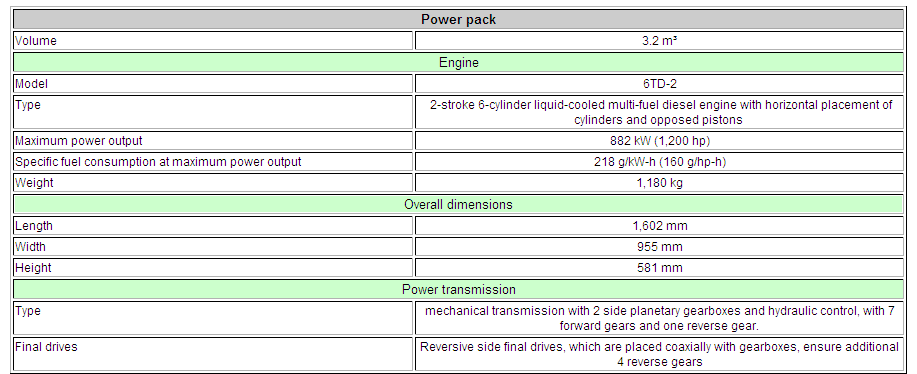Click the green Engine section header
Image resolution: width=917 pixels, height=374 pixels.
[458, 63]
